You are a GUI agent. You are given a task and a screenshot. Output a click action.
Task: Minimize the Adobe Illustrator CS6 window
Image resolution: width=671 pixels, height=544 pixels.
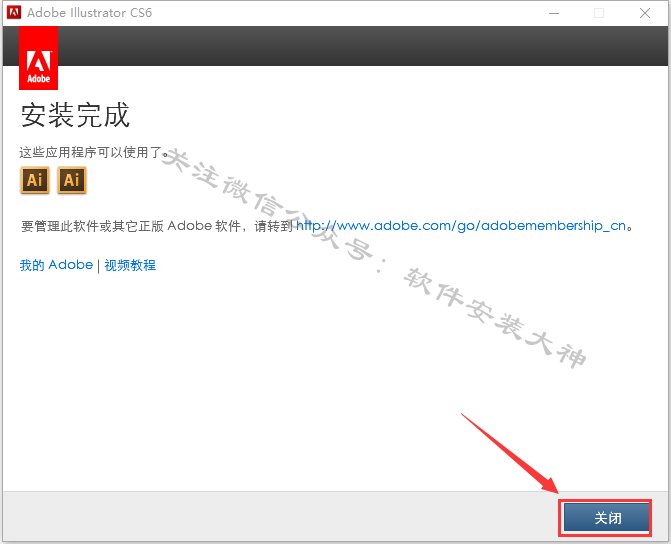554,13
